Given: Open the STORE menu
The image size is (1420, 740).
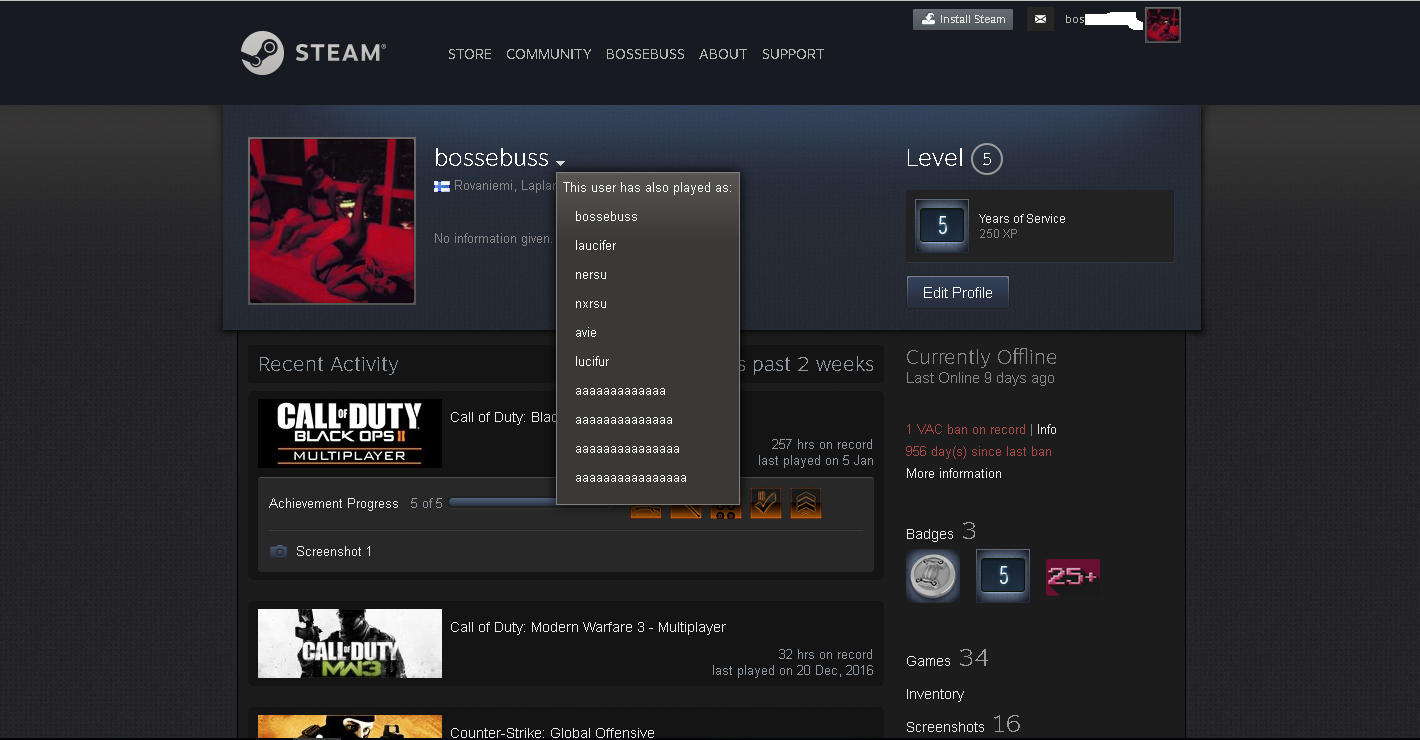Looking at the screenshot, I should 470,54.
